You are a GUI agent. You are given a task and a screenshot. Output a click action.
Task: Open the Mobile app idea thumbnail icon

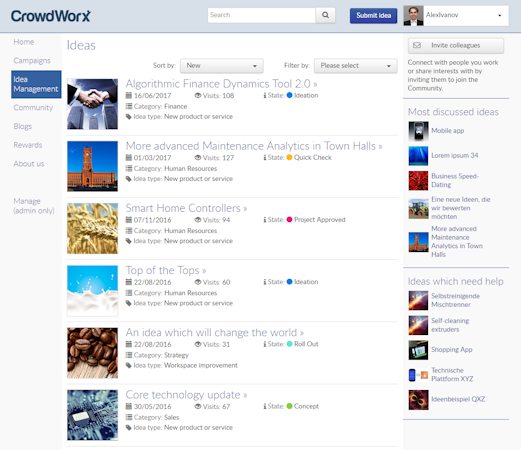[x=418, y=131]
